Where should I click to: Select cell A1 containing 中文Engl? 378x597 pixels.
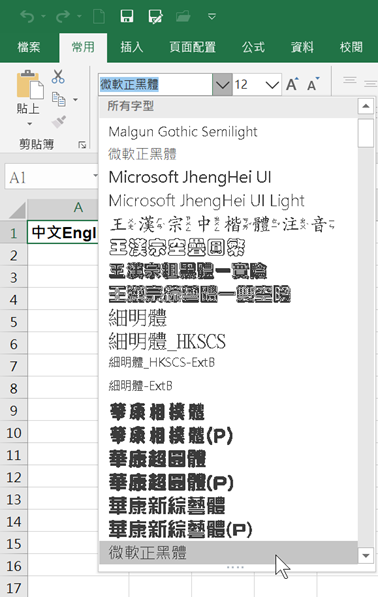(x=63, y=232)
